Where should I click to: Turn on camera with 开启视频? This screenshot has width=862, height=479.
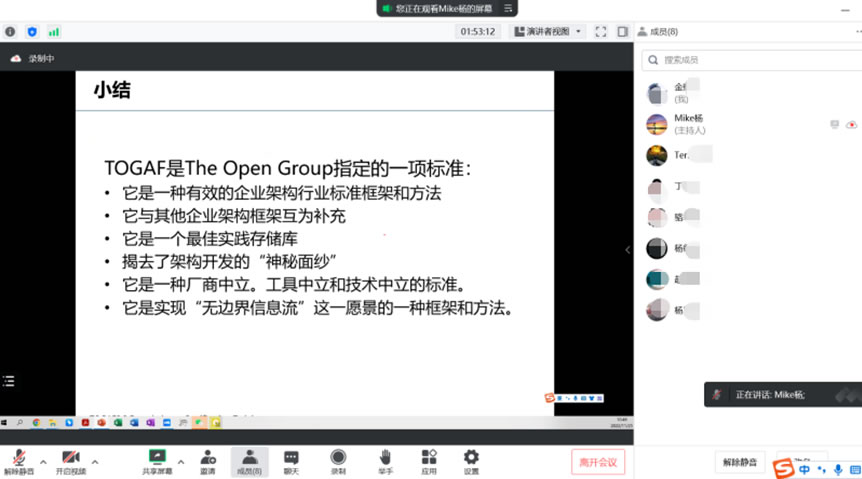click(x=71, y=462)
